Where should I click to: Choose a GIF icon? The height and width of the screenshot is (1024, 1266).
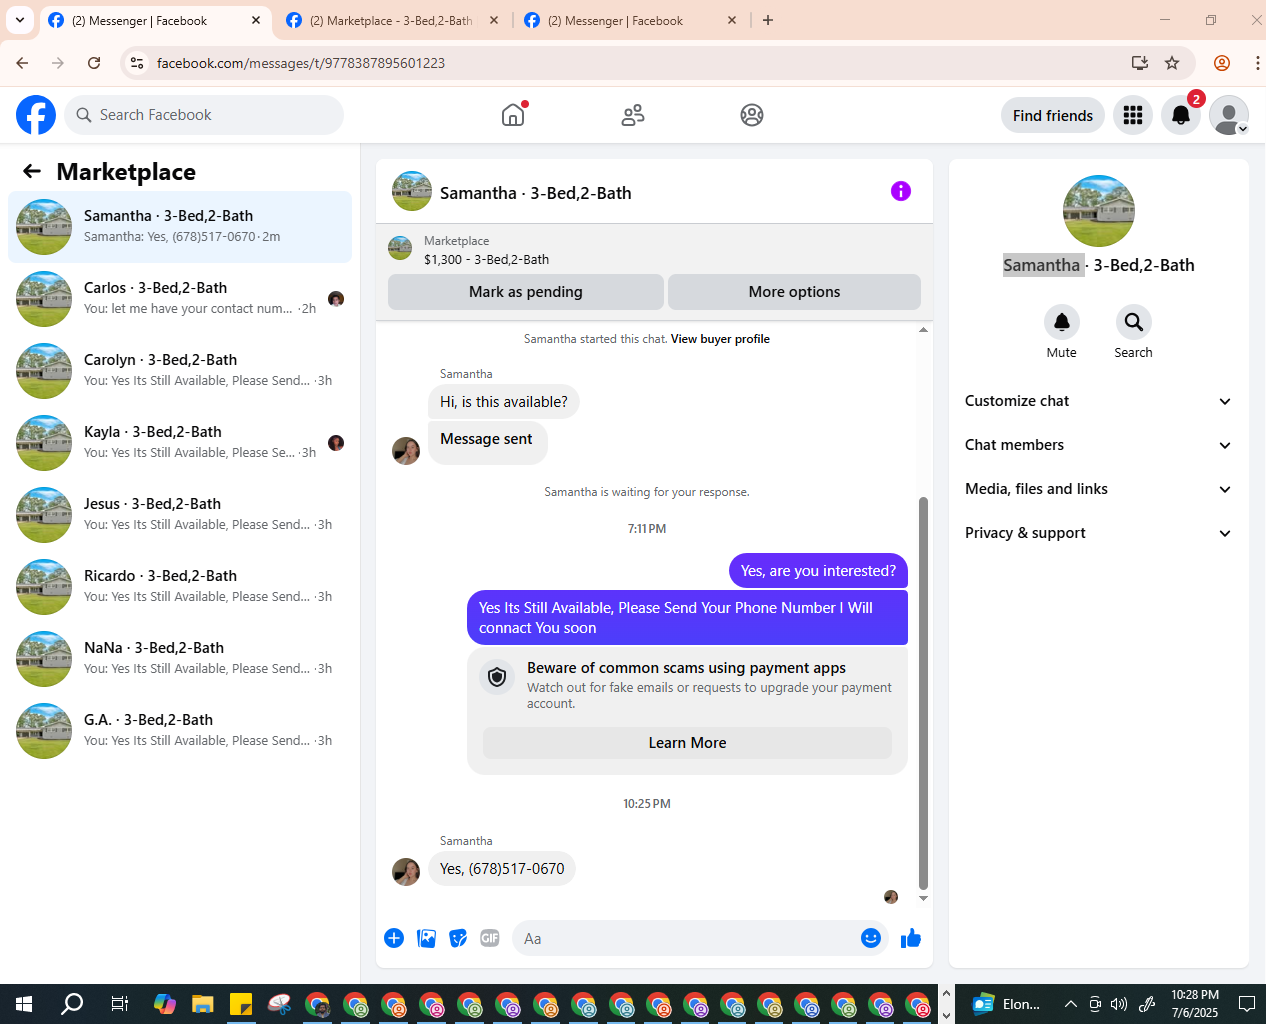pos(490,938)
